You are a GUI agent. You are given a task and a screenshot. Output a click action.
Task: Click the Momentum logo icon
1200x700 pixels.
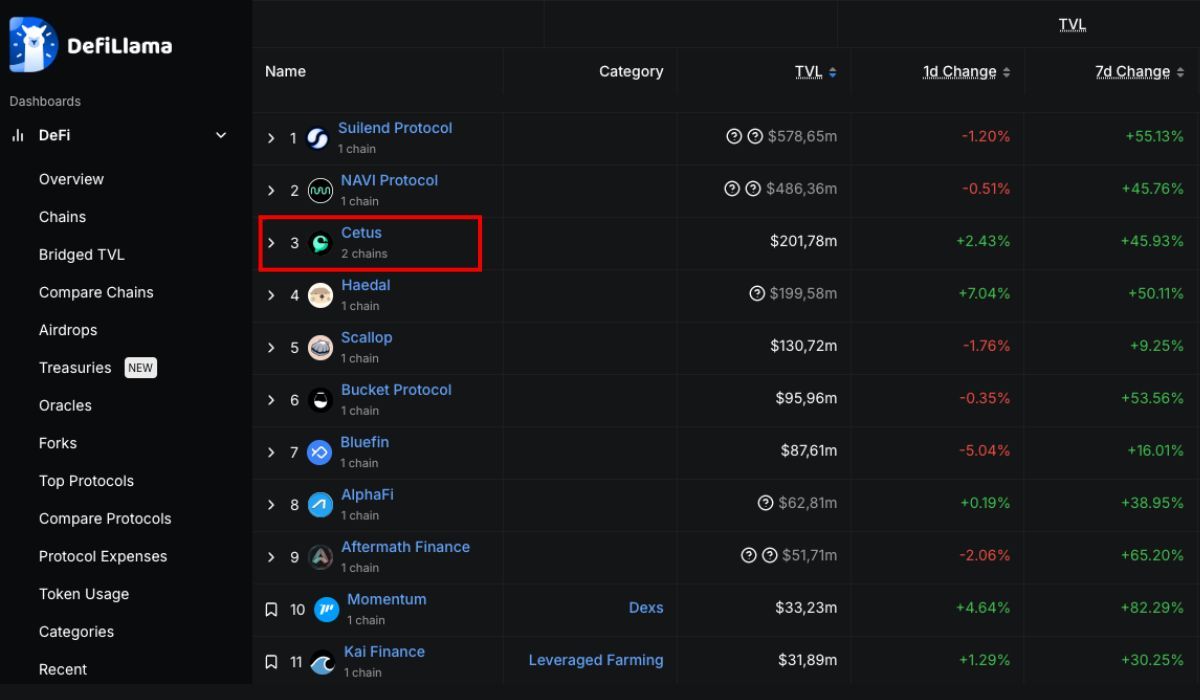point(326,609)
